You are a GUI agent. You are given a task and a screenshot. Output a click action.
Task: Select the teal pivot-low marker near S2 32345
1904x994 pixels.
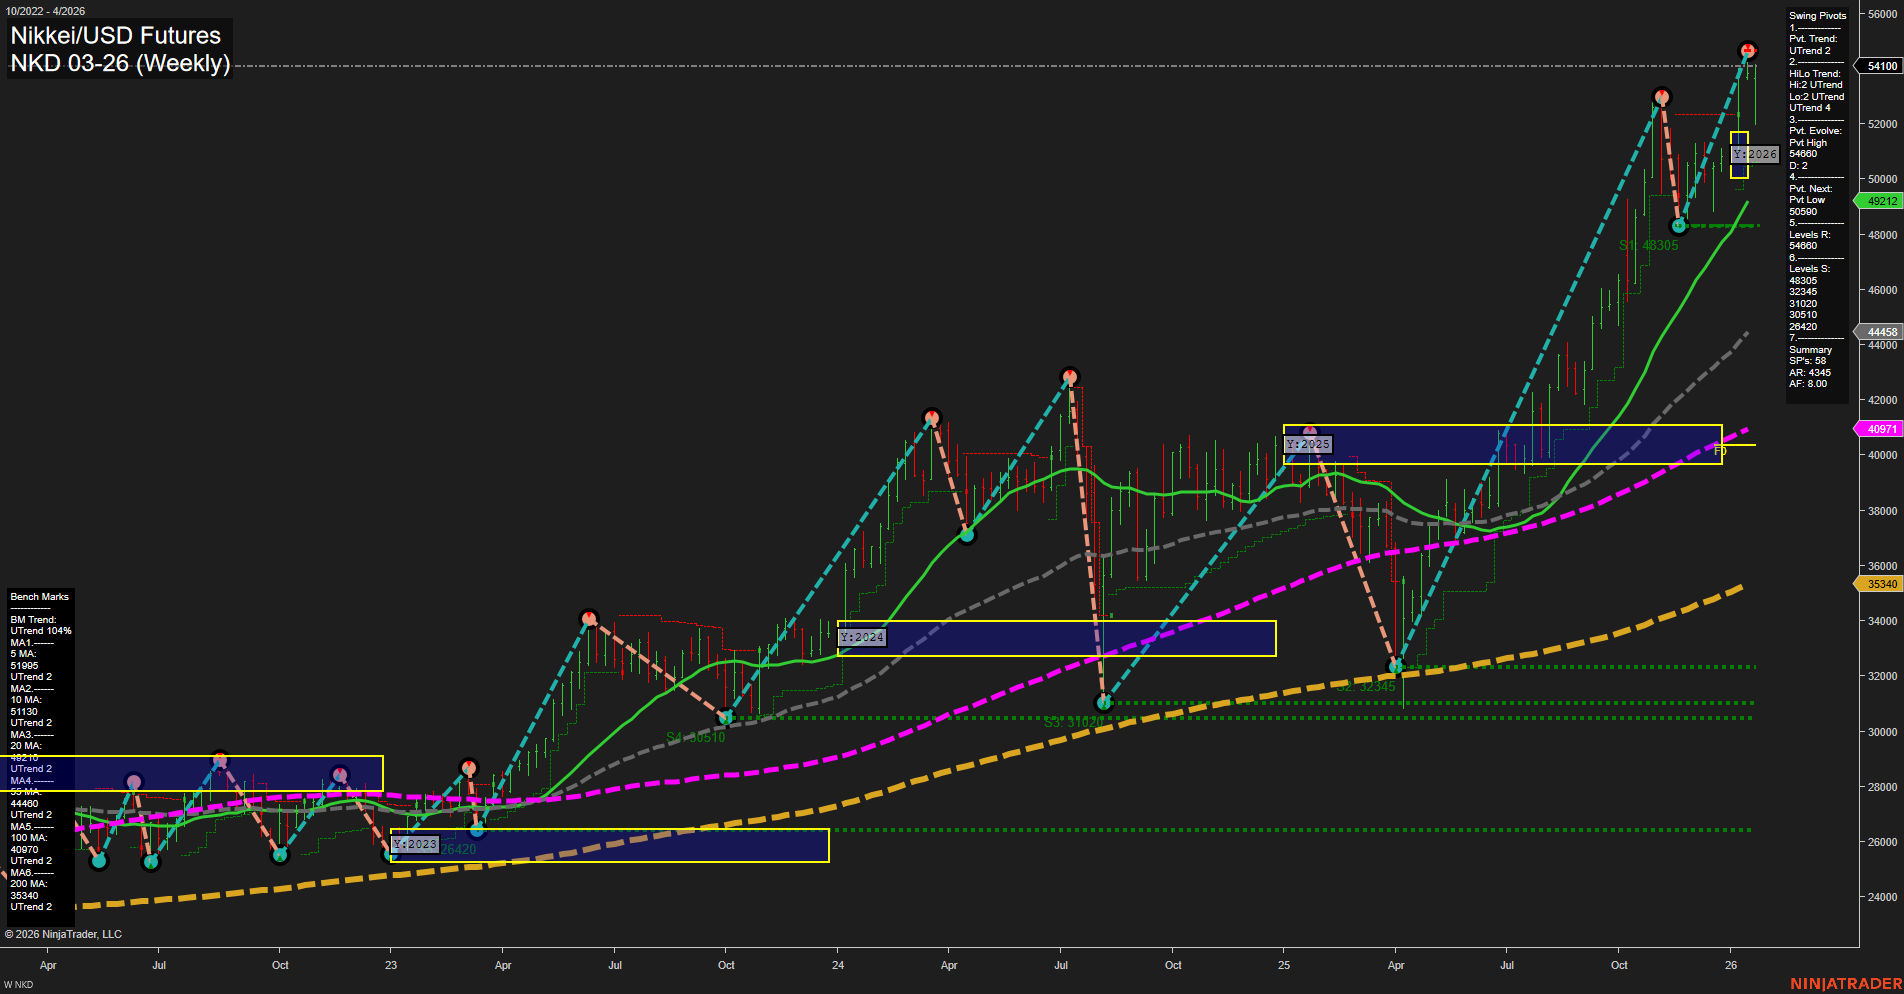pyautogui.click(x=1397, y=665)
